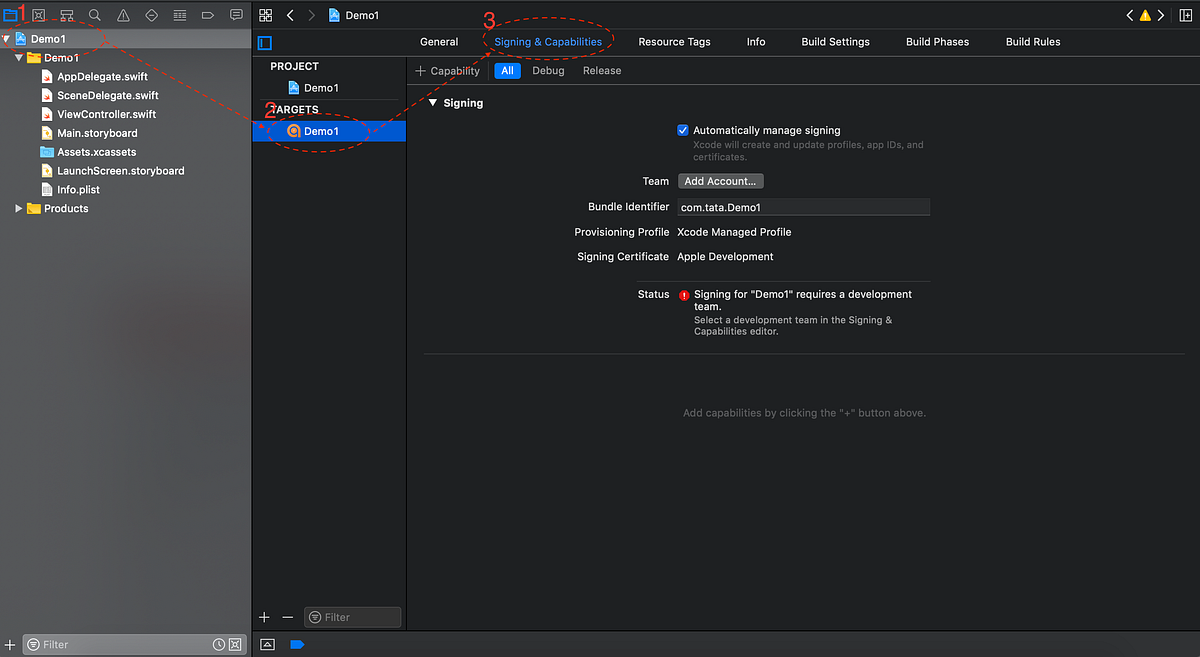Open the Build Settings tab

pos(835,41)
